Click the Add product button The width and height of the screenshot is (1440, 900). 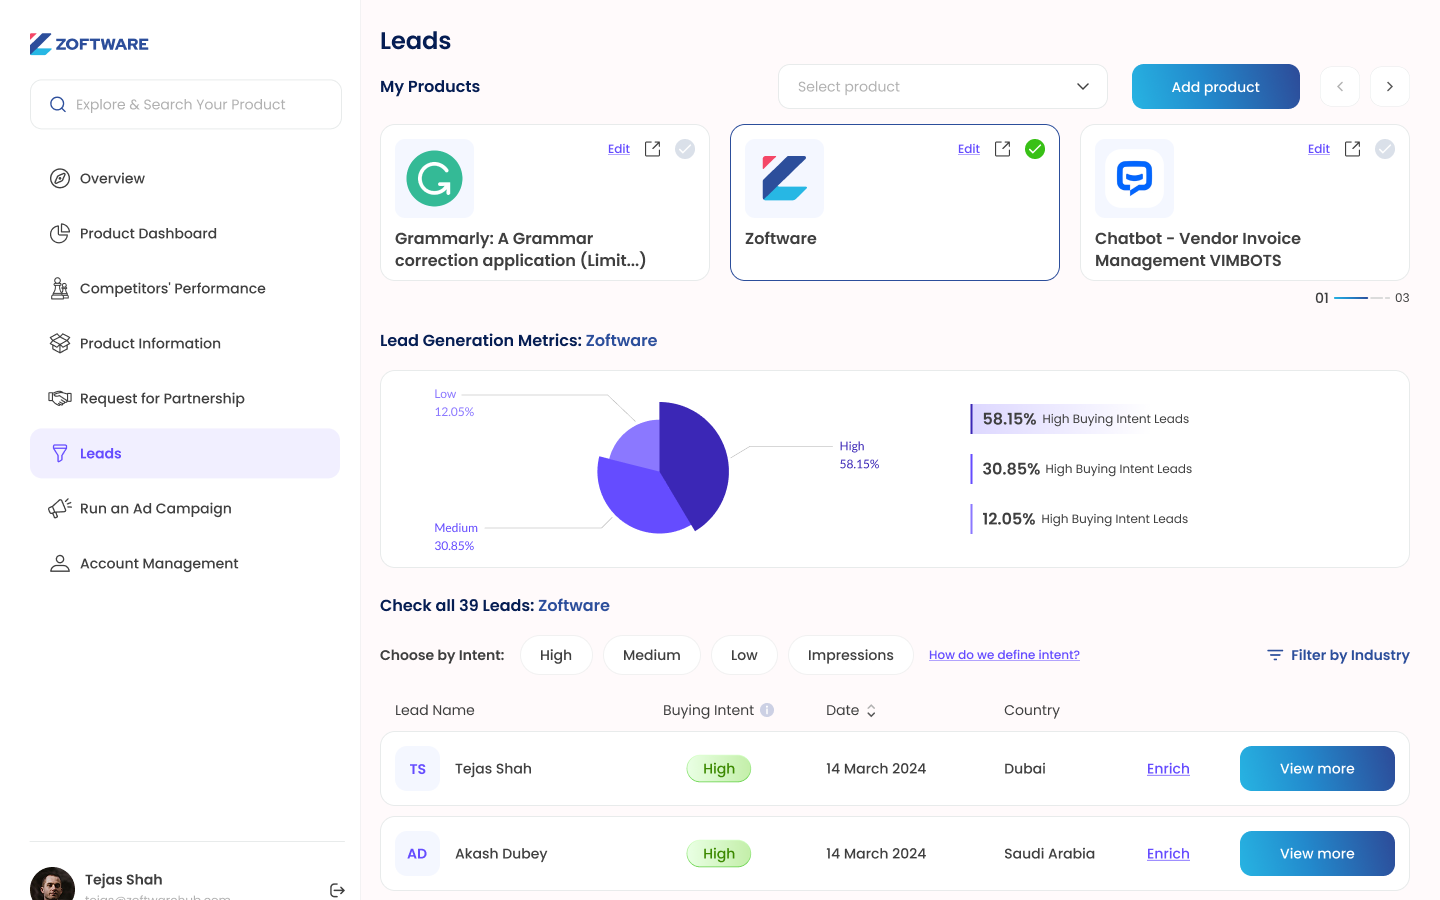click(x=1216, y=87)
